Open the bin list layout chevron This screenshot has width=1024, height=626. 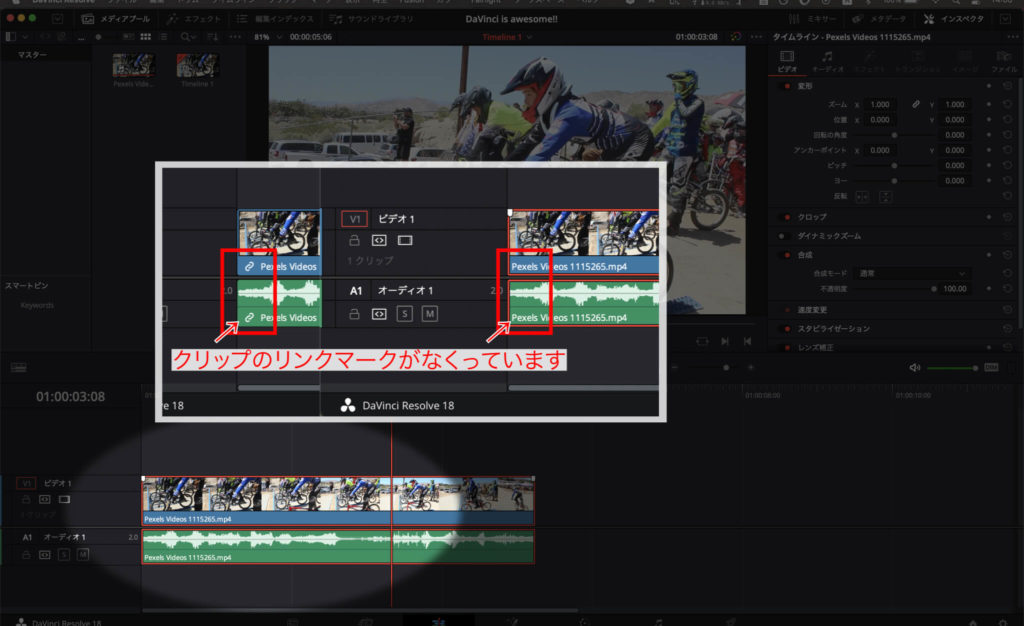(25, 37)
